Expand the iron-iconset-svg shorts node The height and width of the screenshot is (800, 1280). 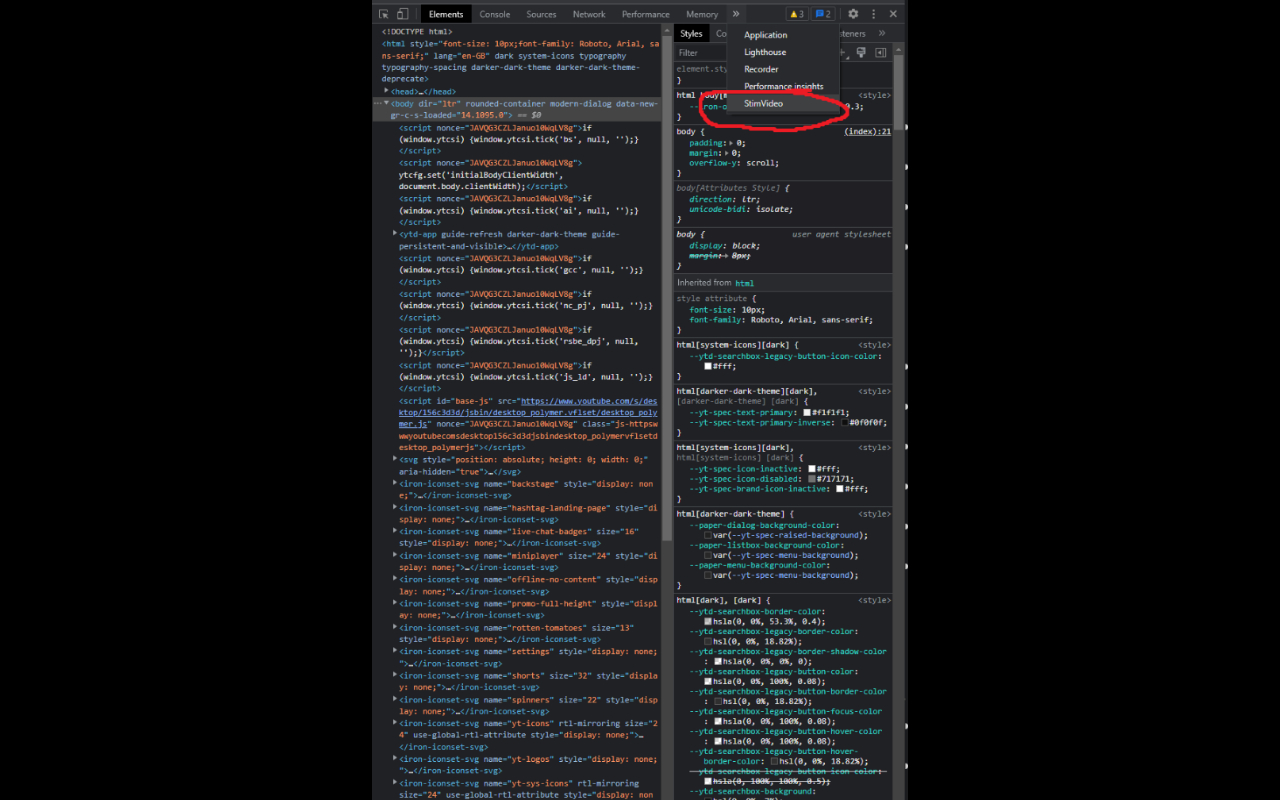(395, 675)
